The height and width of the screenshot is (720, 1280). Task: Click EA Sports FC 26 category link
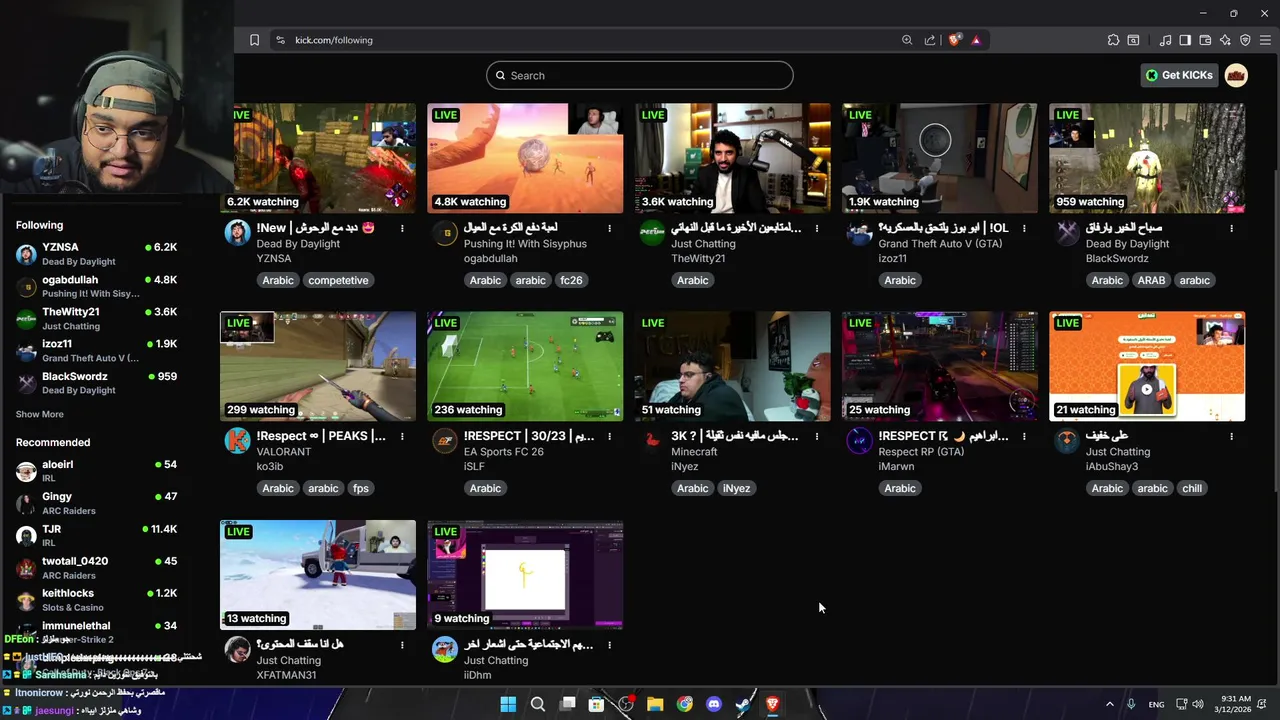tap(504, 452)
